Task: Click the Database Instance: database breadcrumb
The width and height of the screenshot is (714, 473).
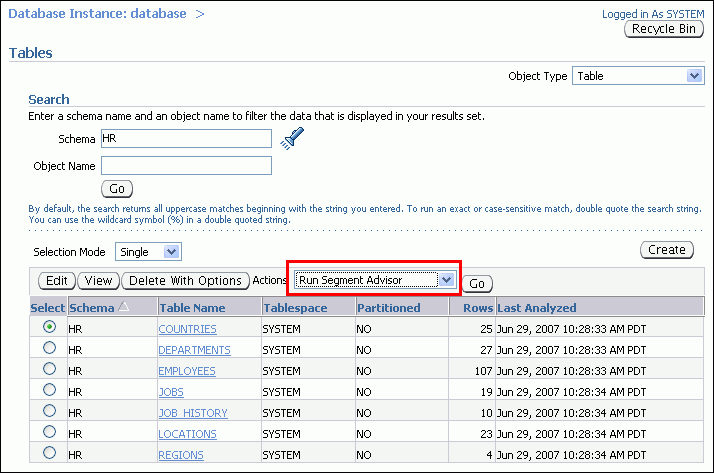Action: click(x=98, y=14)
